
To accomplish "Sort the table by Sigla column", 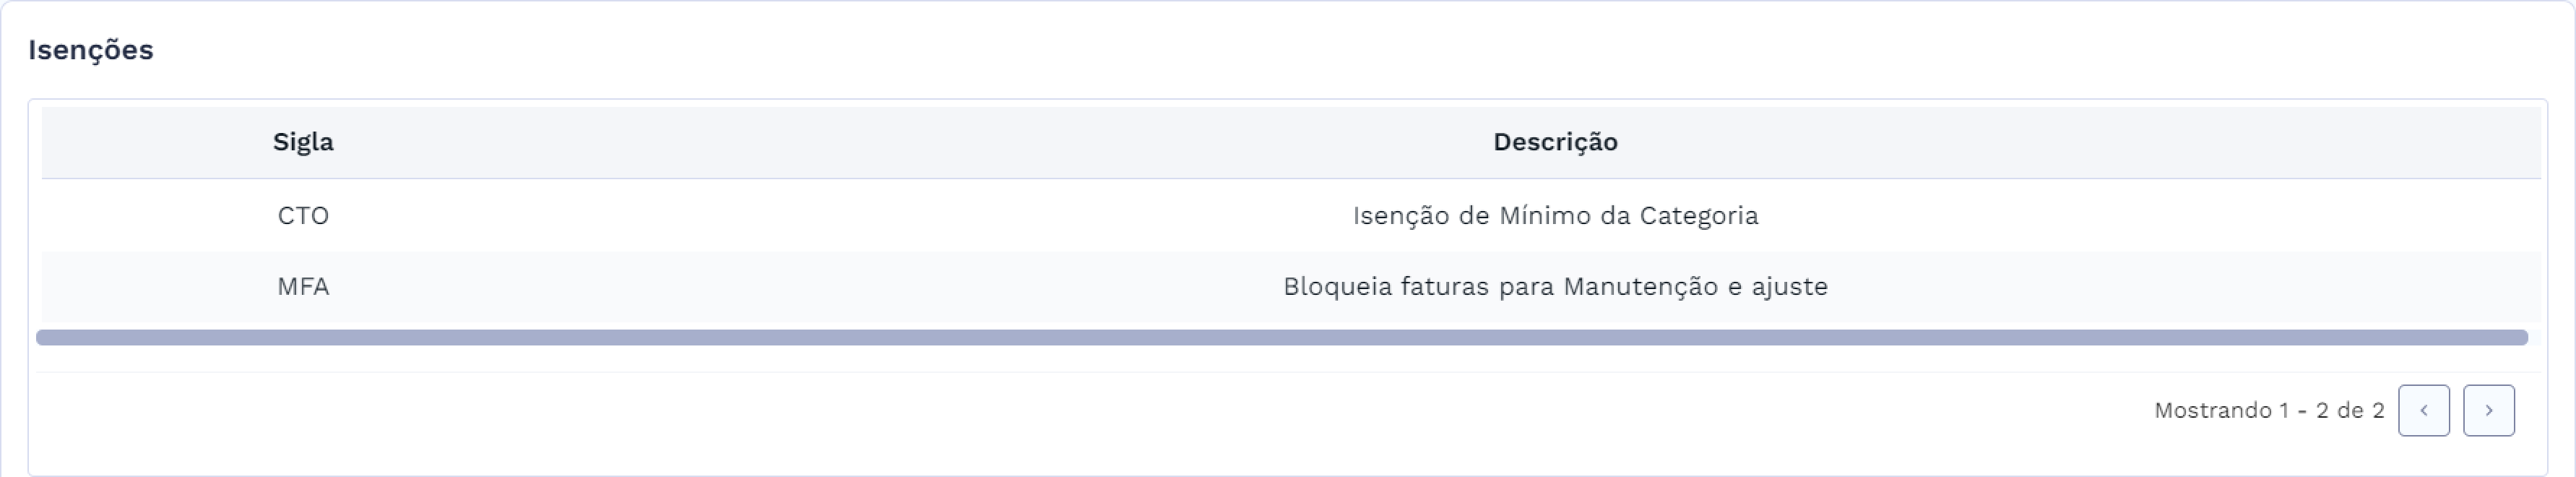I will pyautogui.click(x=302, y=142).
